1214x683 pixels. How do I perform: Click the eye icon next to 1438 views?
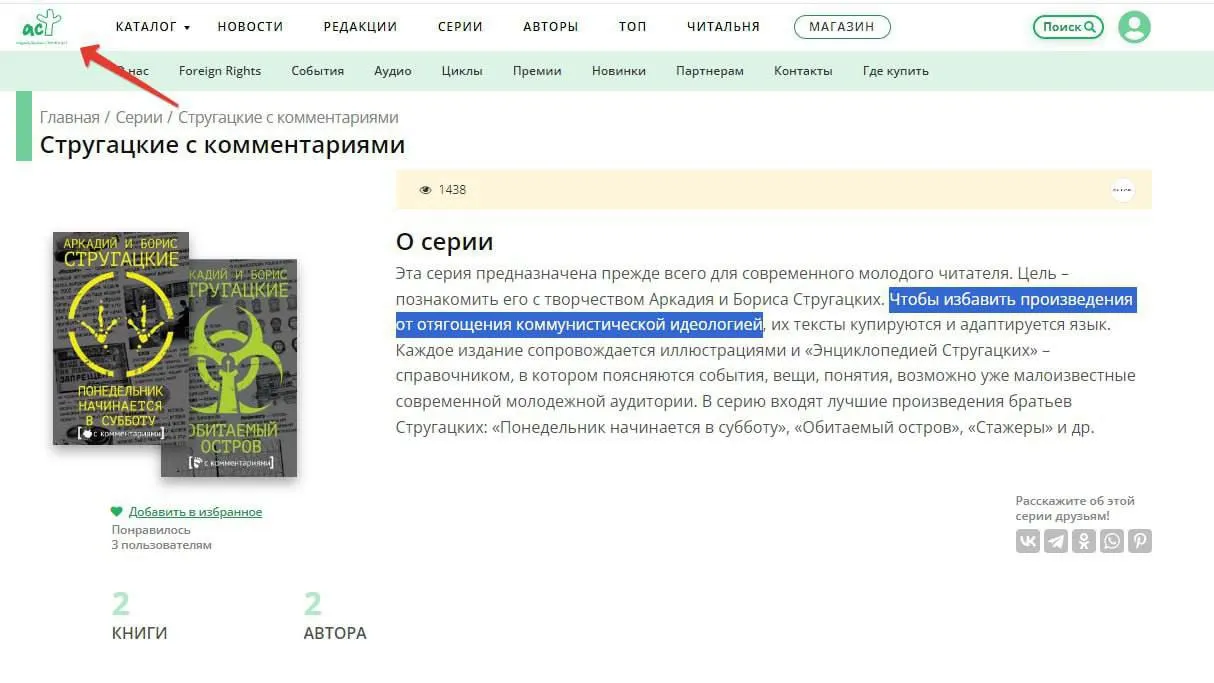[x=425, y=189]
